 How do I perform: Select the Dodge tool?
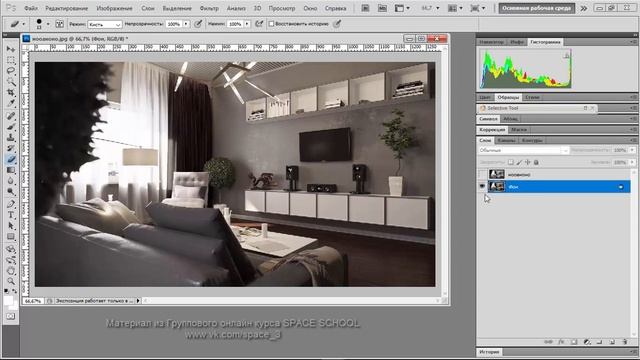click(x=11, y=192)
